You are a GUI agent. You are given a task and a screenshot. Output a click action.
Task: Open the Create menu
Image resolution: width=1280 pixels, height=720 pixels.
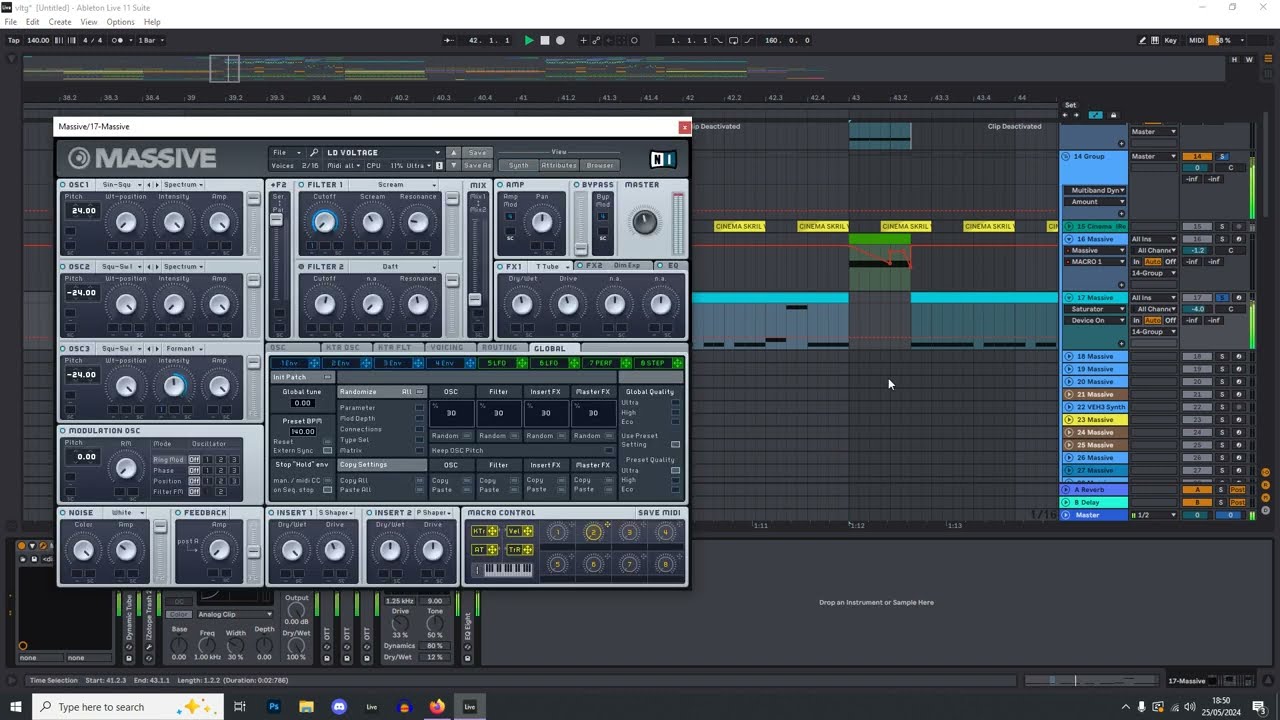(60, 22)
